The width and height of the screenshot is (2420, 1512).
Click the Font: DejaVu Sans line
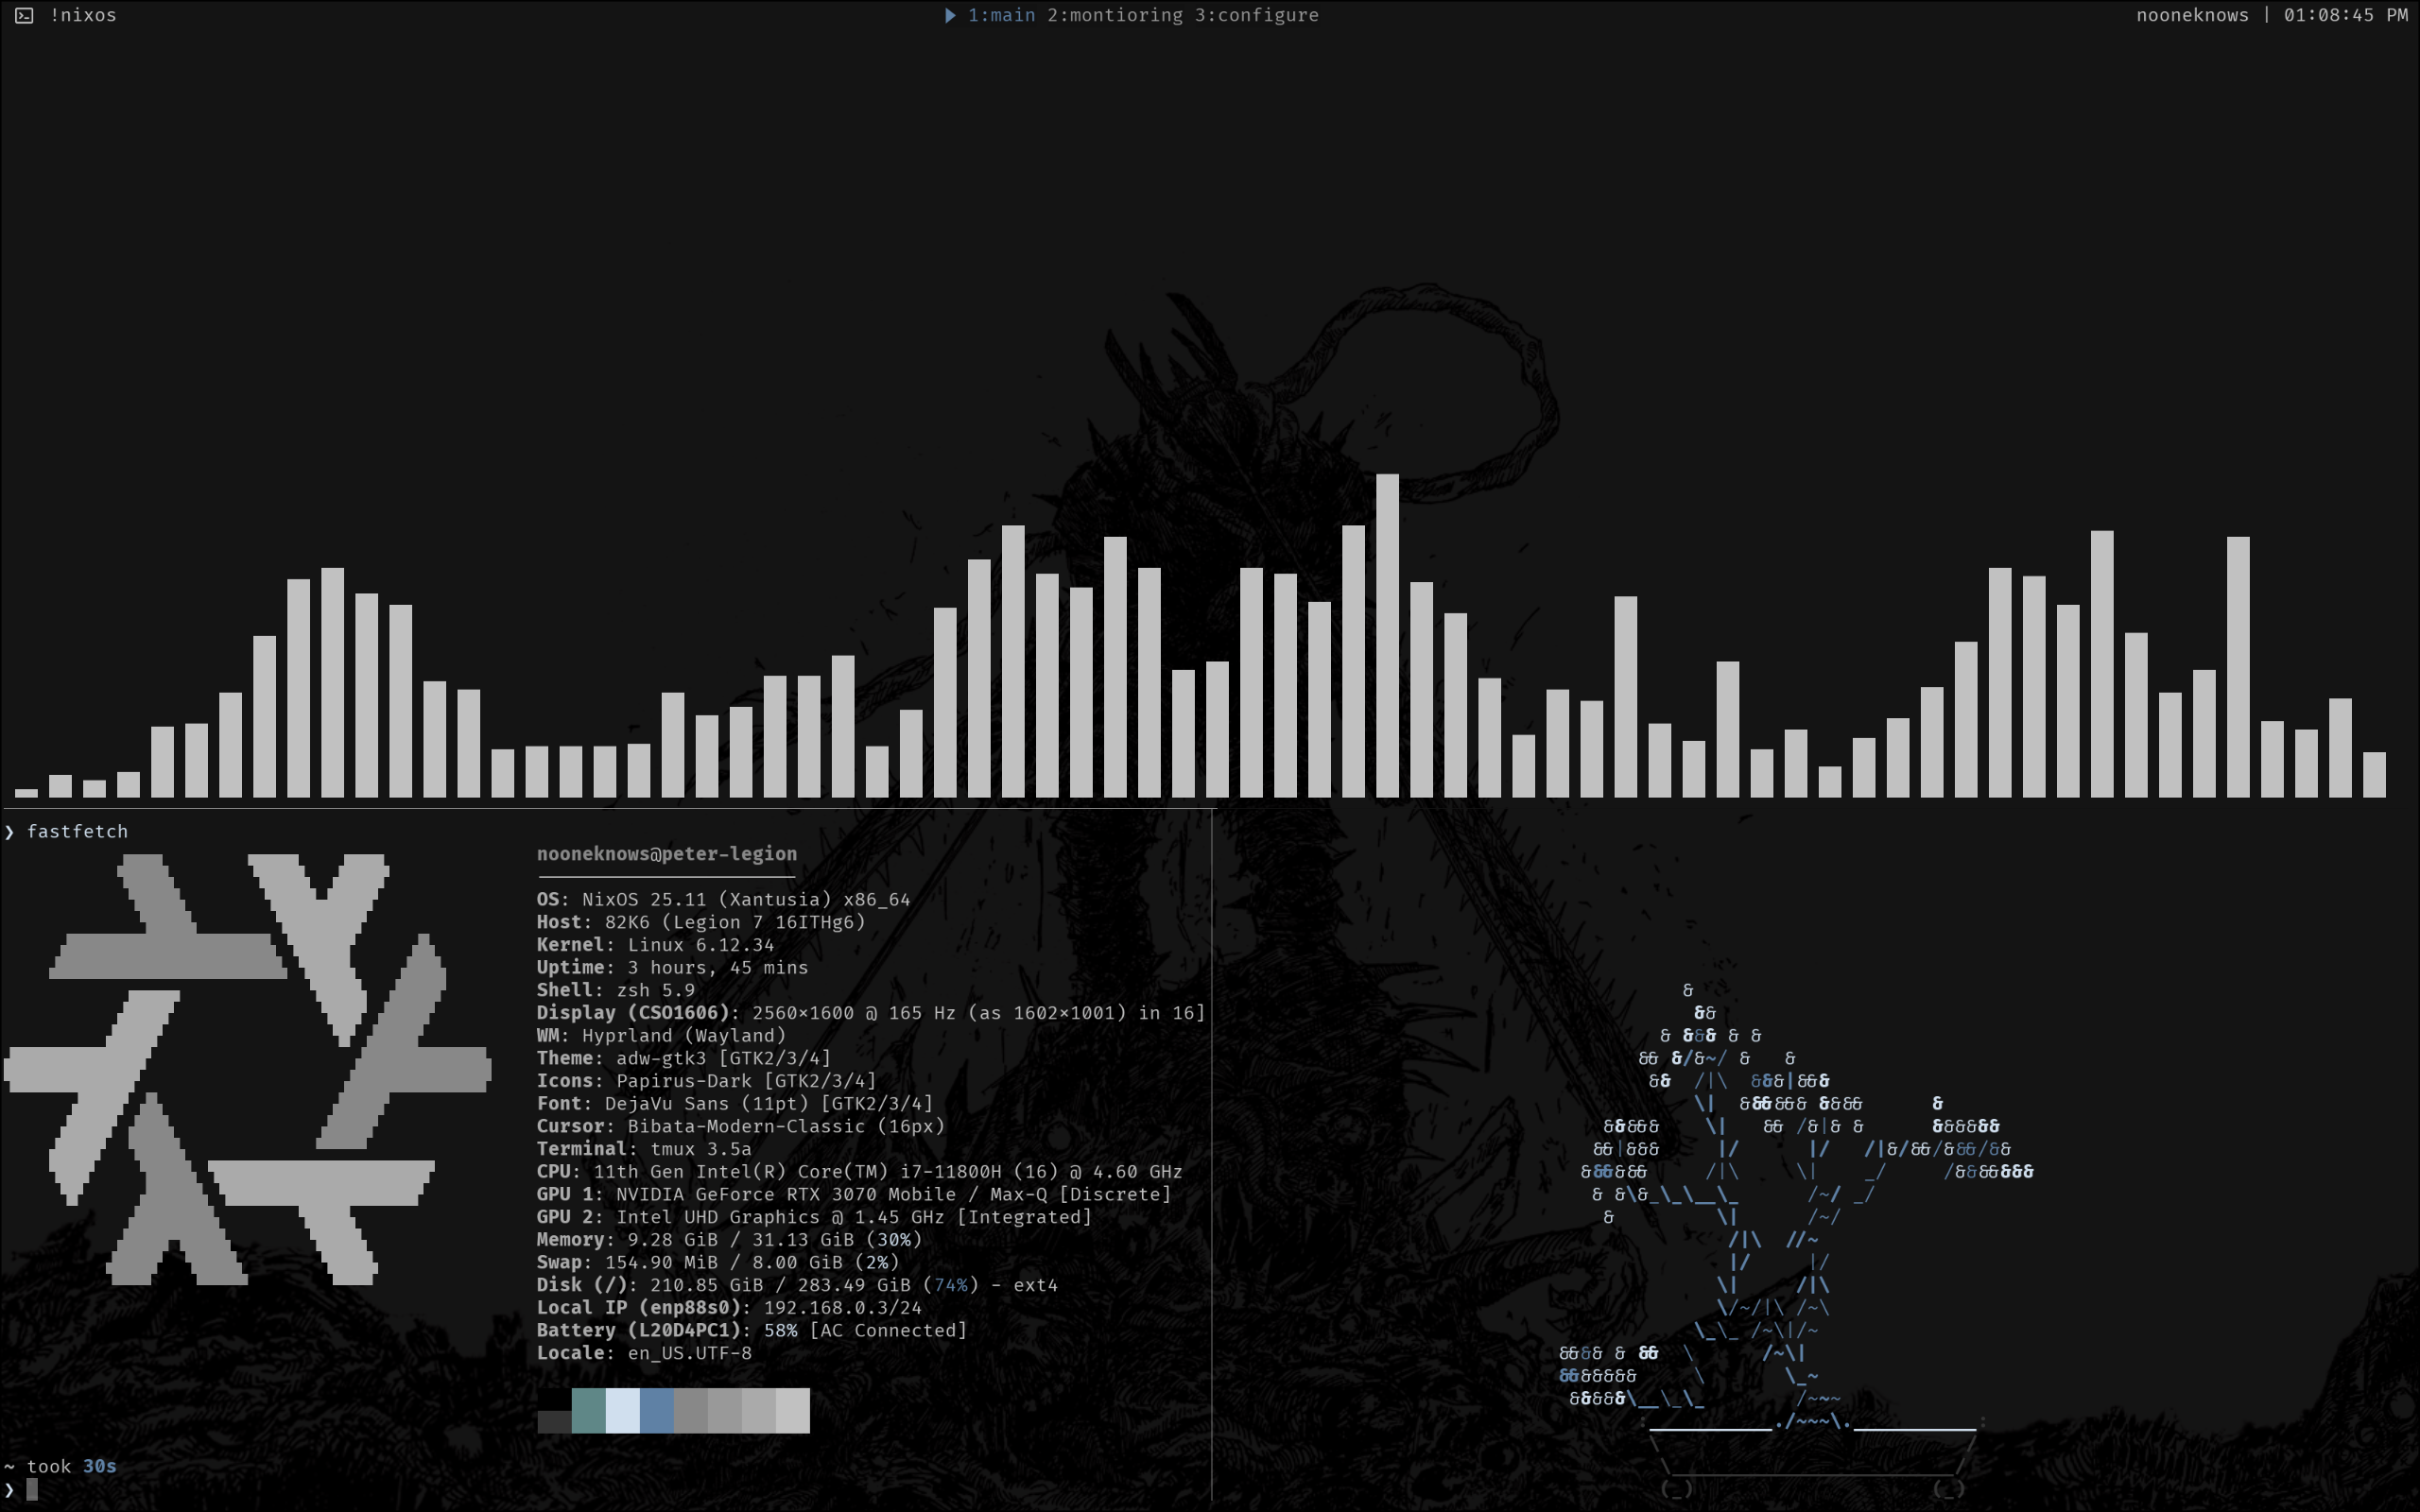point(735,1103)
